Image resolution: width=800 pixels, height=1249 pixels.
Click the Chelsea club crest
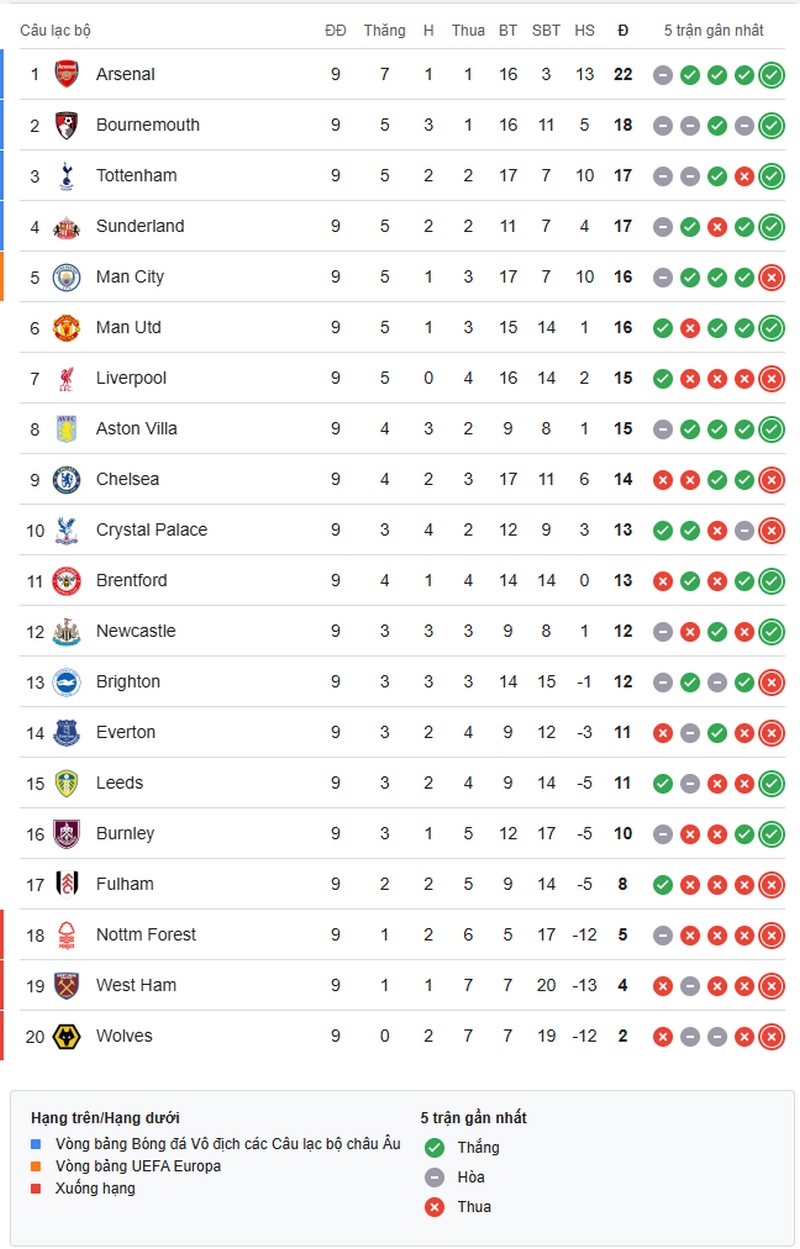67,479
